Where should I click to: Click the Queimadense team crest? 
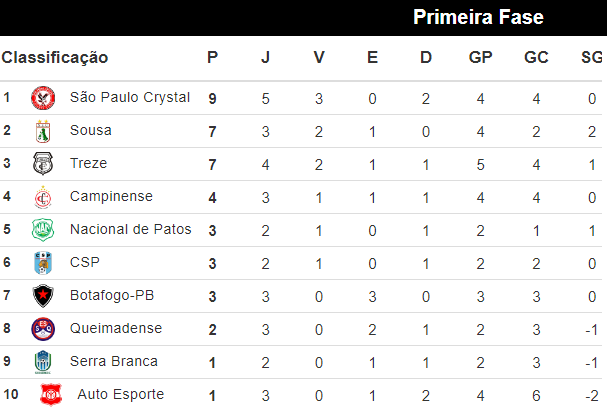point(43,329)
